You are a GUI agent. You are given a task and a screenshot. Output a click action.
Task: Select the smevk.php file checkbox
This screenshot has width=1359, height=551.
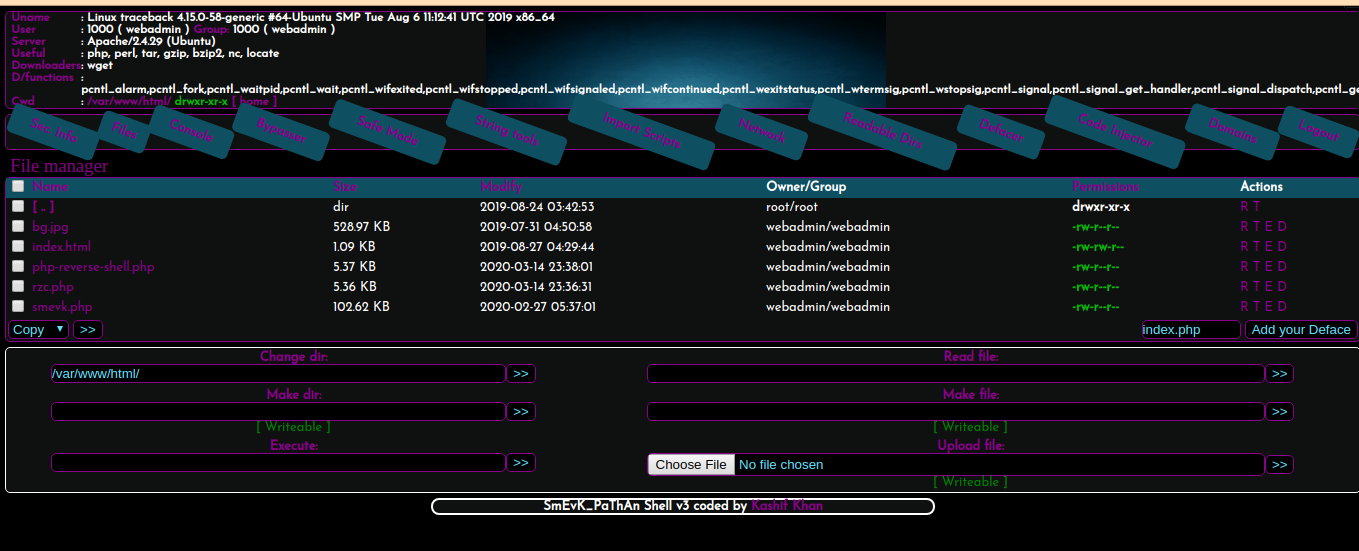[18, 307]
